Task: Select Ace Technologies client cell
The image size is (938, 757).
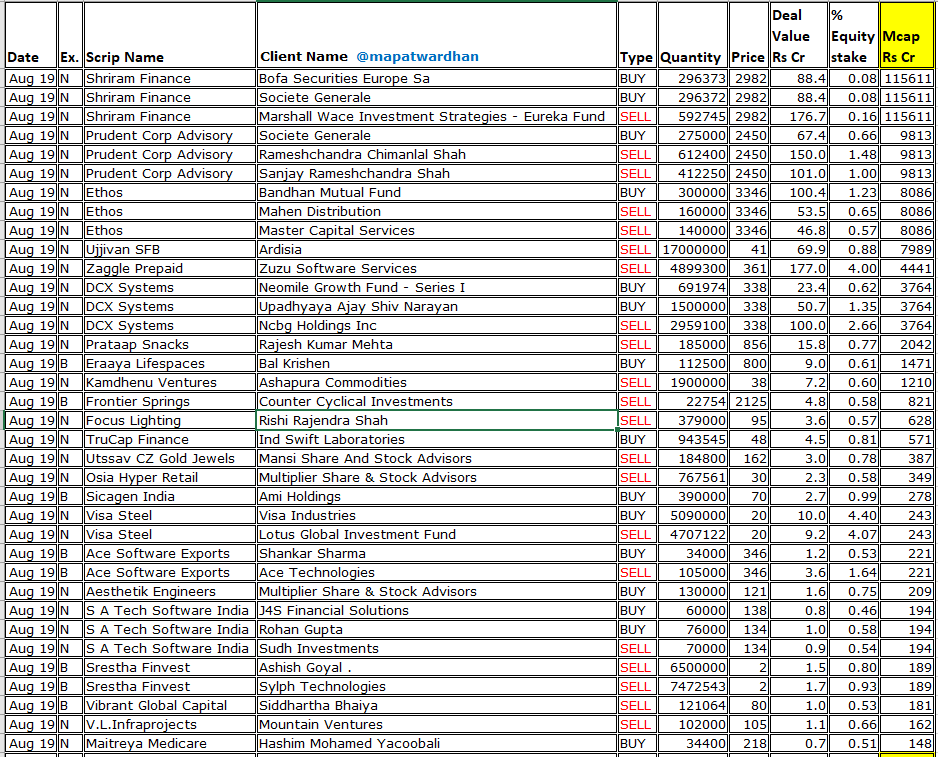Action: coord(437,573)
